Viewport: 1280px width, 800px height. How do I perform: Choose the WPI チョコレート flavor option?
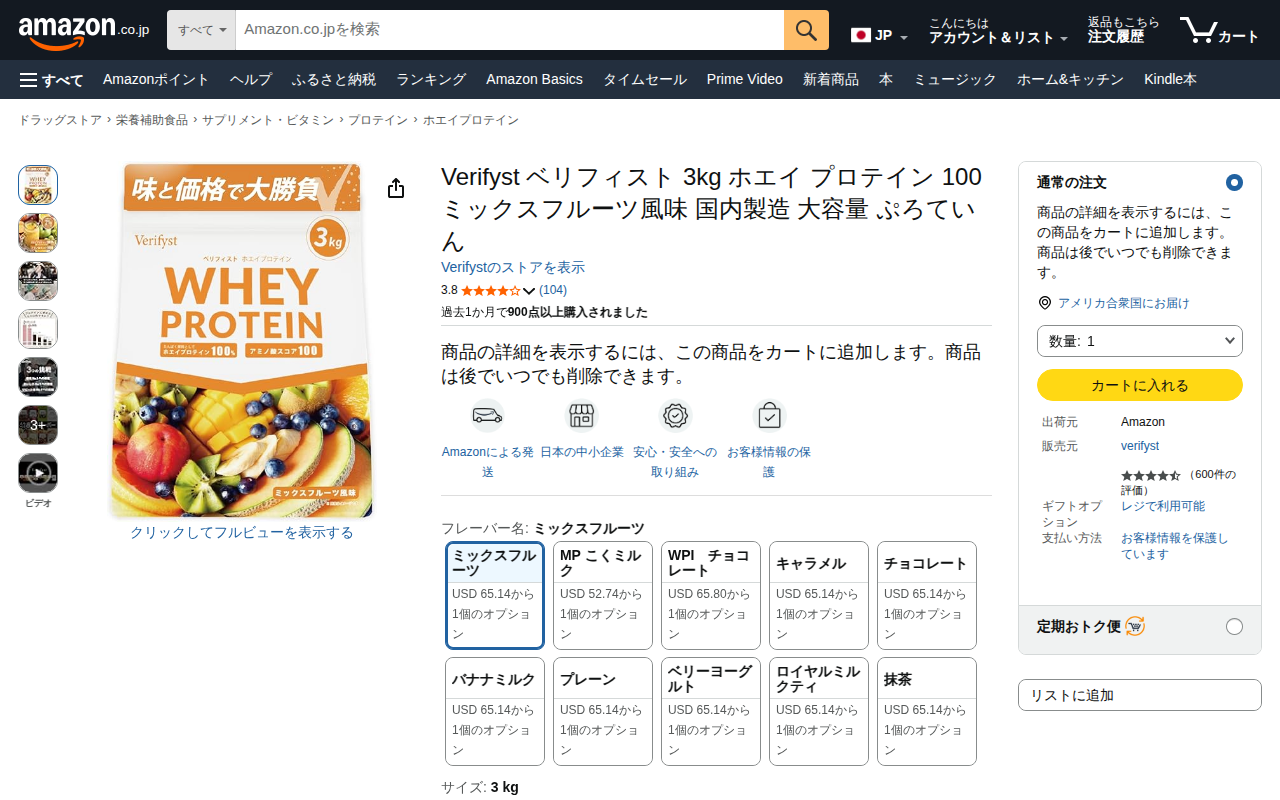pos(711,595)
